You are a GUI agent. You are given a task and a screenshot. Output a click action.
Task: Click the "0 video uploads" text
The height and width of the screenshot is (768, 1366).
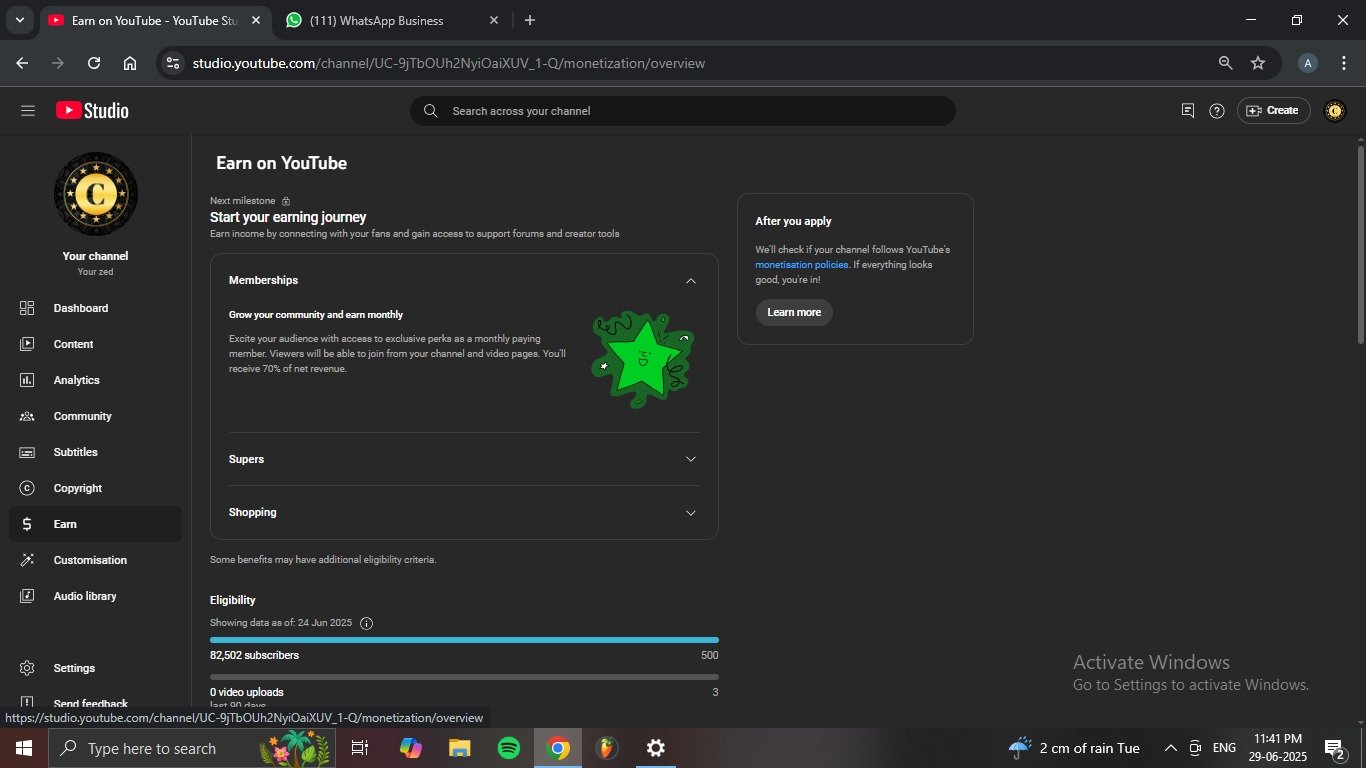coord(247,692)
